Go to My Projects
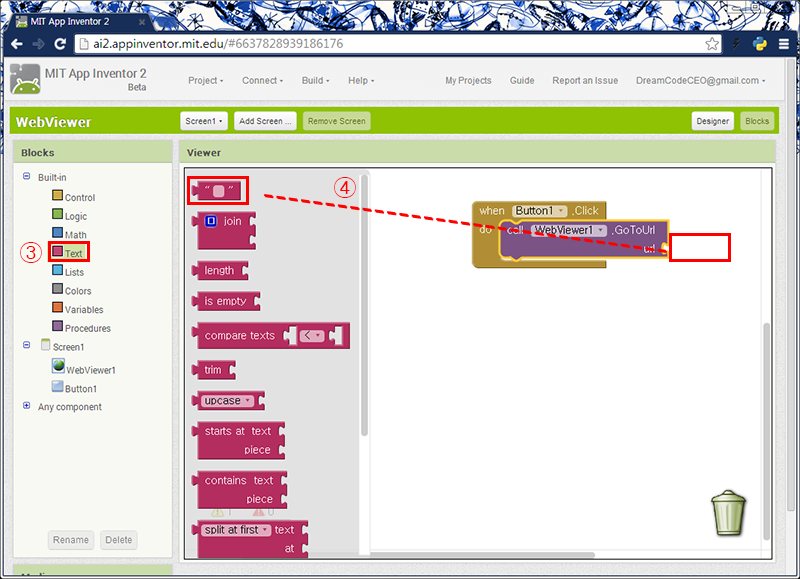 (x=468, y=81)
